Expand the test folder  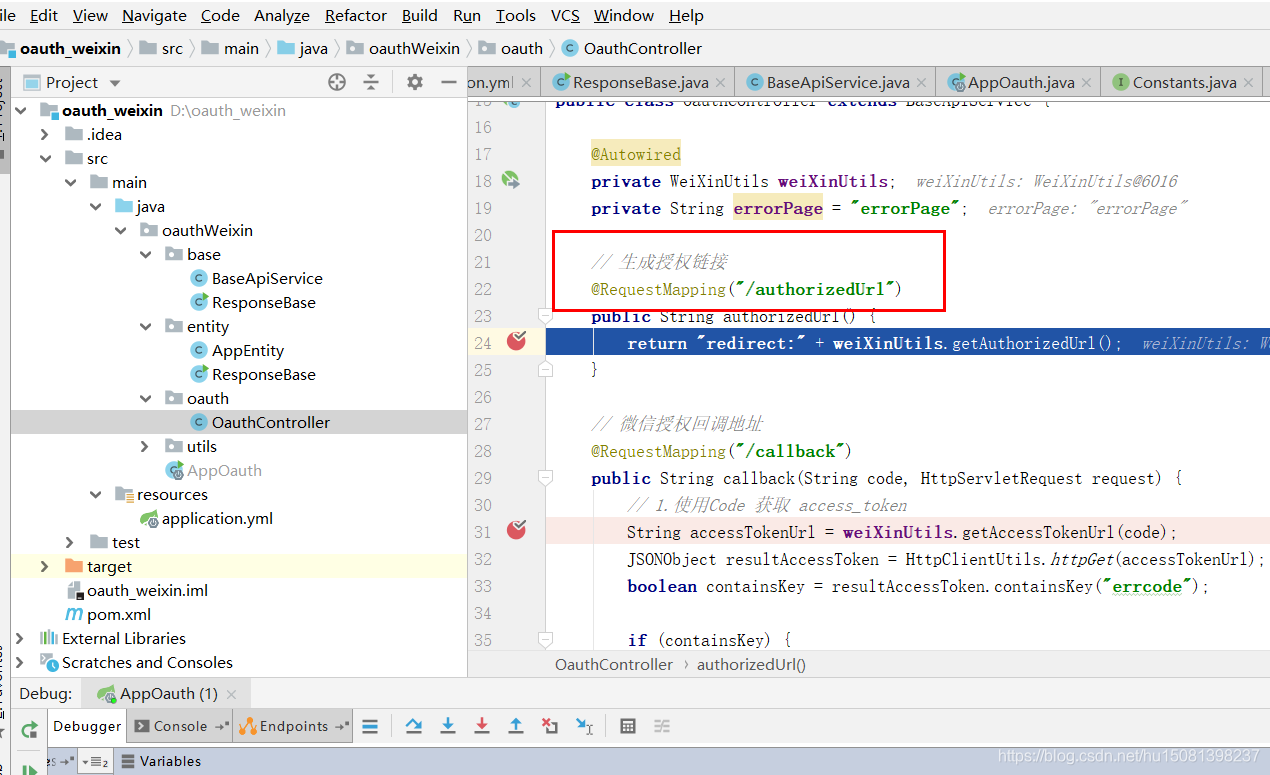click(70, 542)
